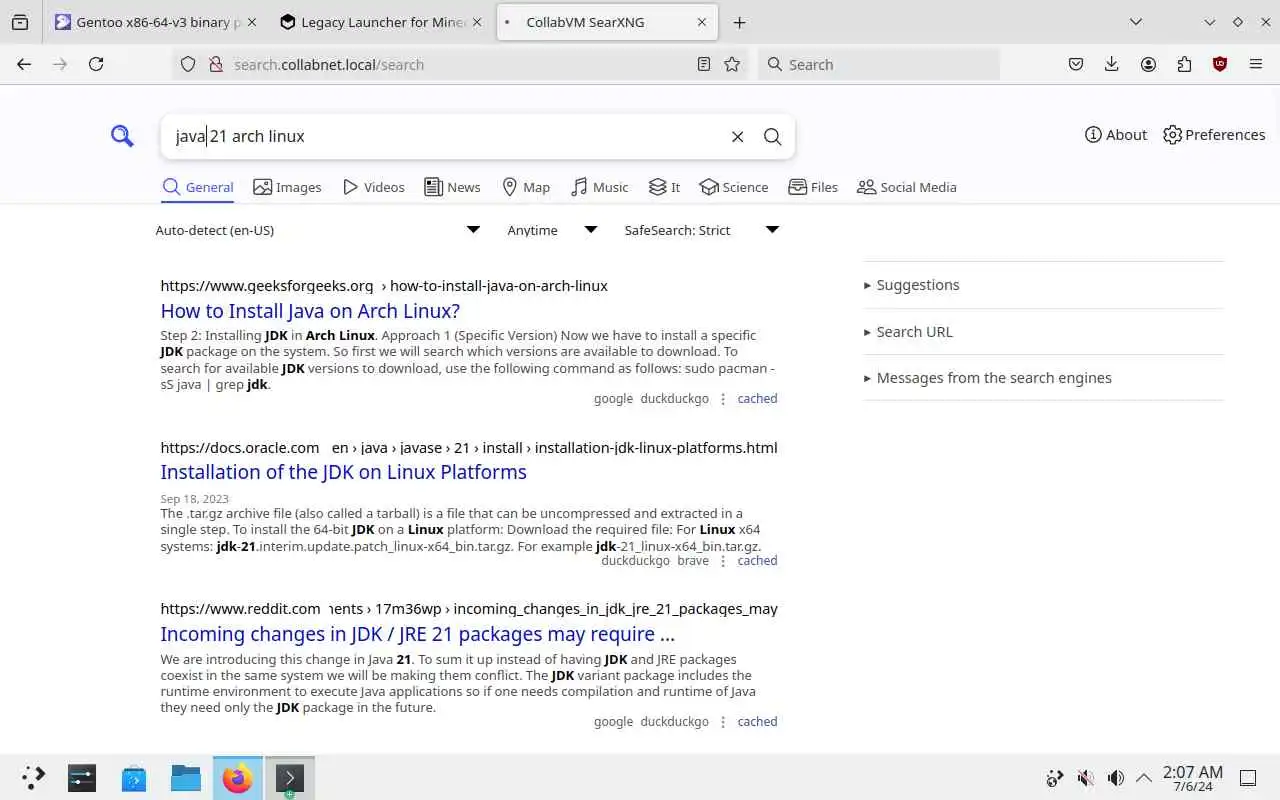The width and height of the screenshot is (1280, 800).
Task: Select the General search tab
Action: (x=198, y=187)
